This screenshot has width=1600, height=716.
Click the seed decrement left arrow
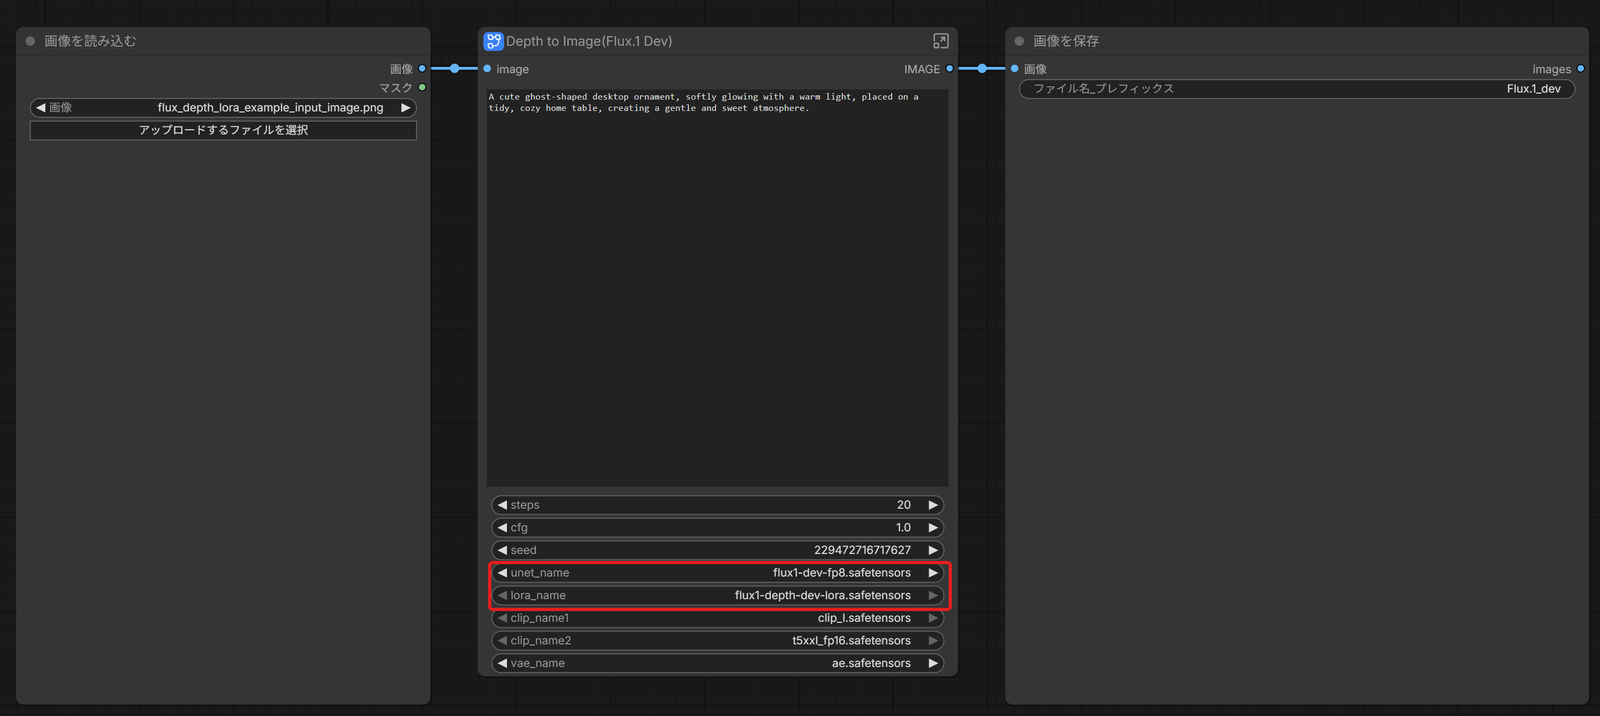coord(502,550)
